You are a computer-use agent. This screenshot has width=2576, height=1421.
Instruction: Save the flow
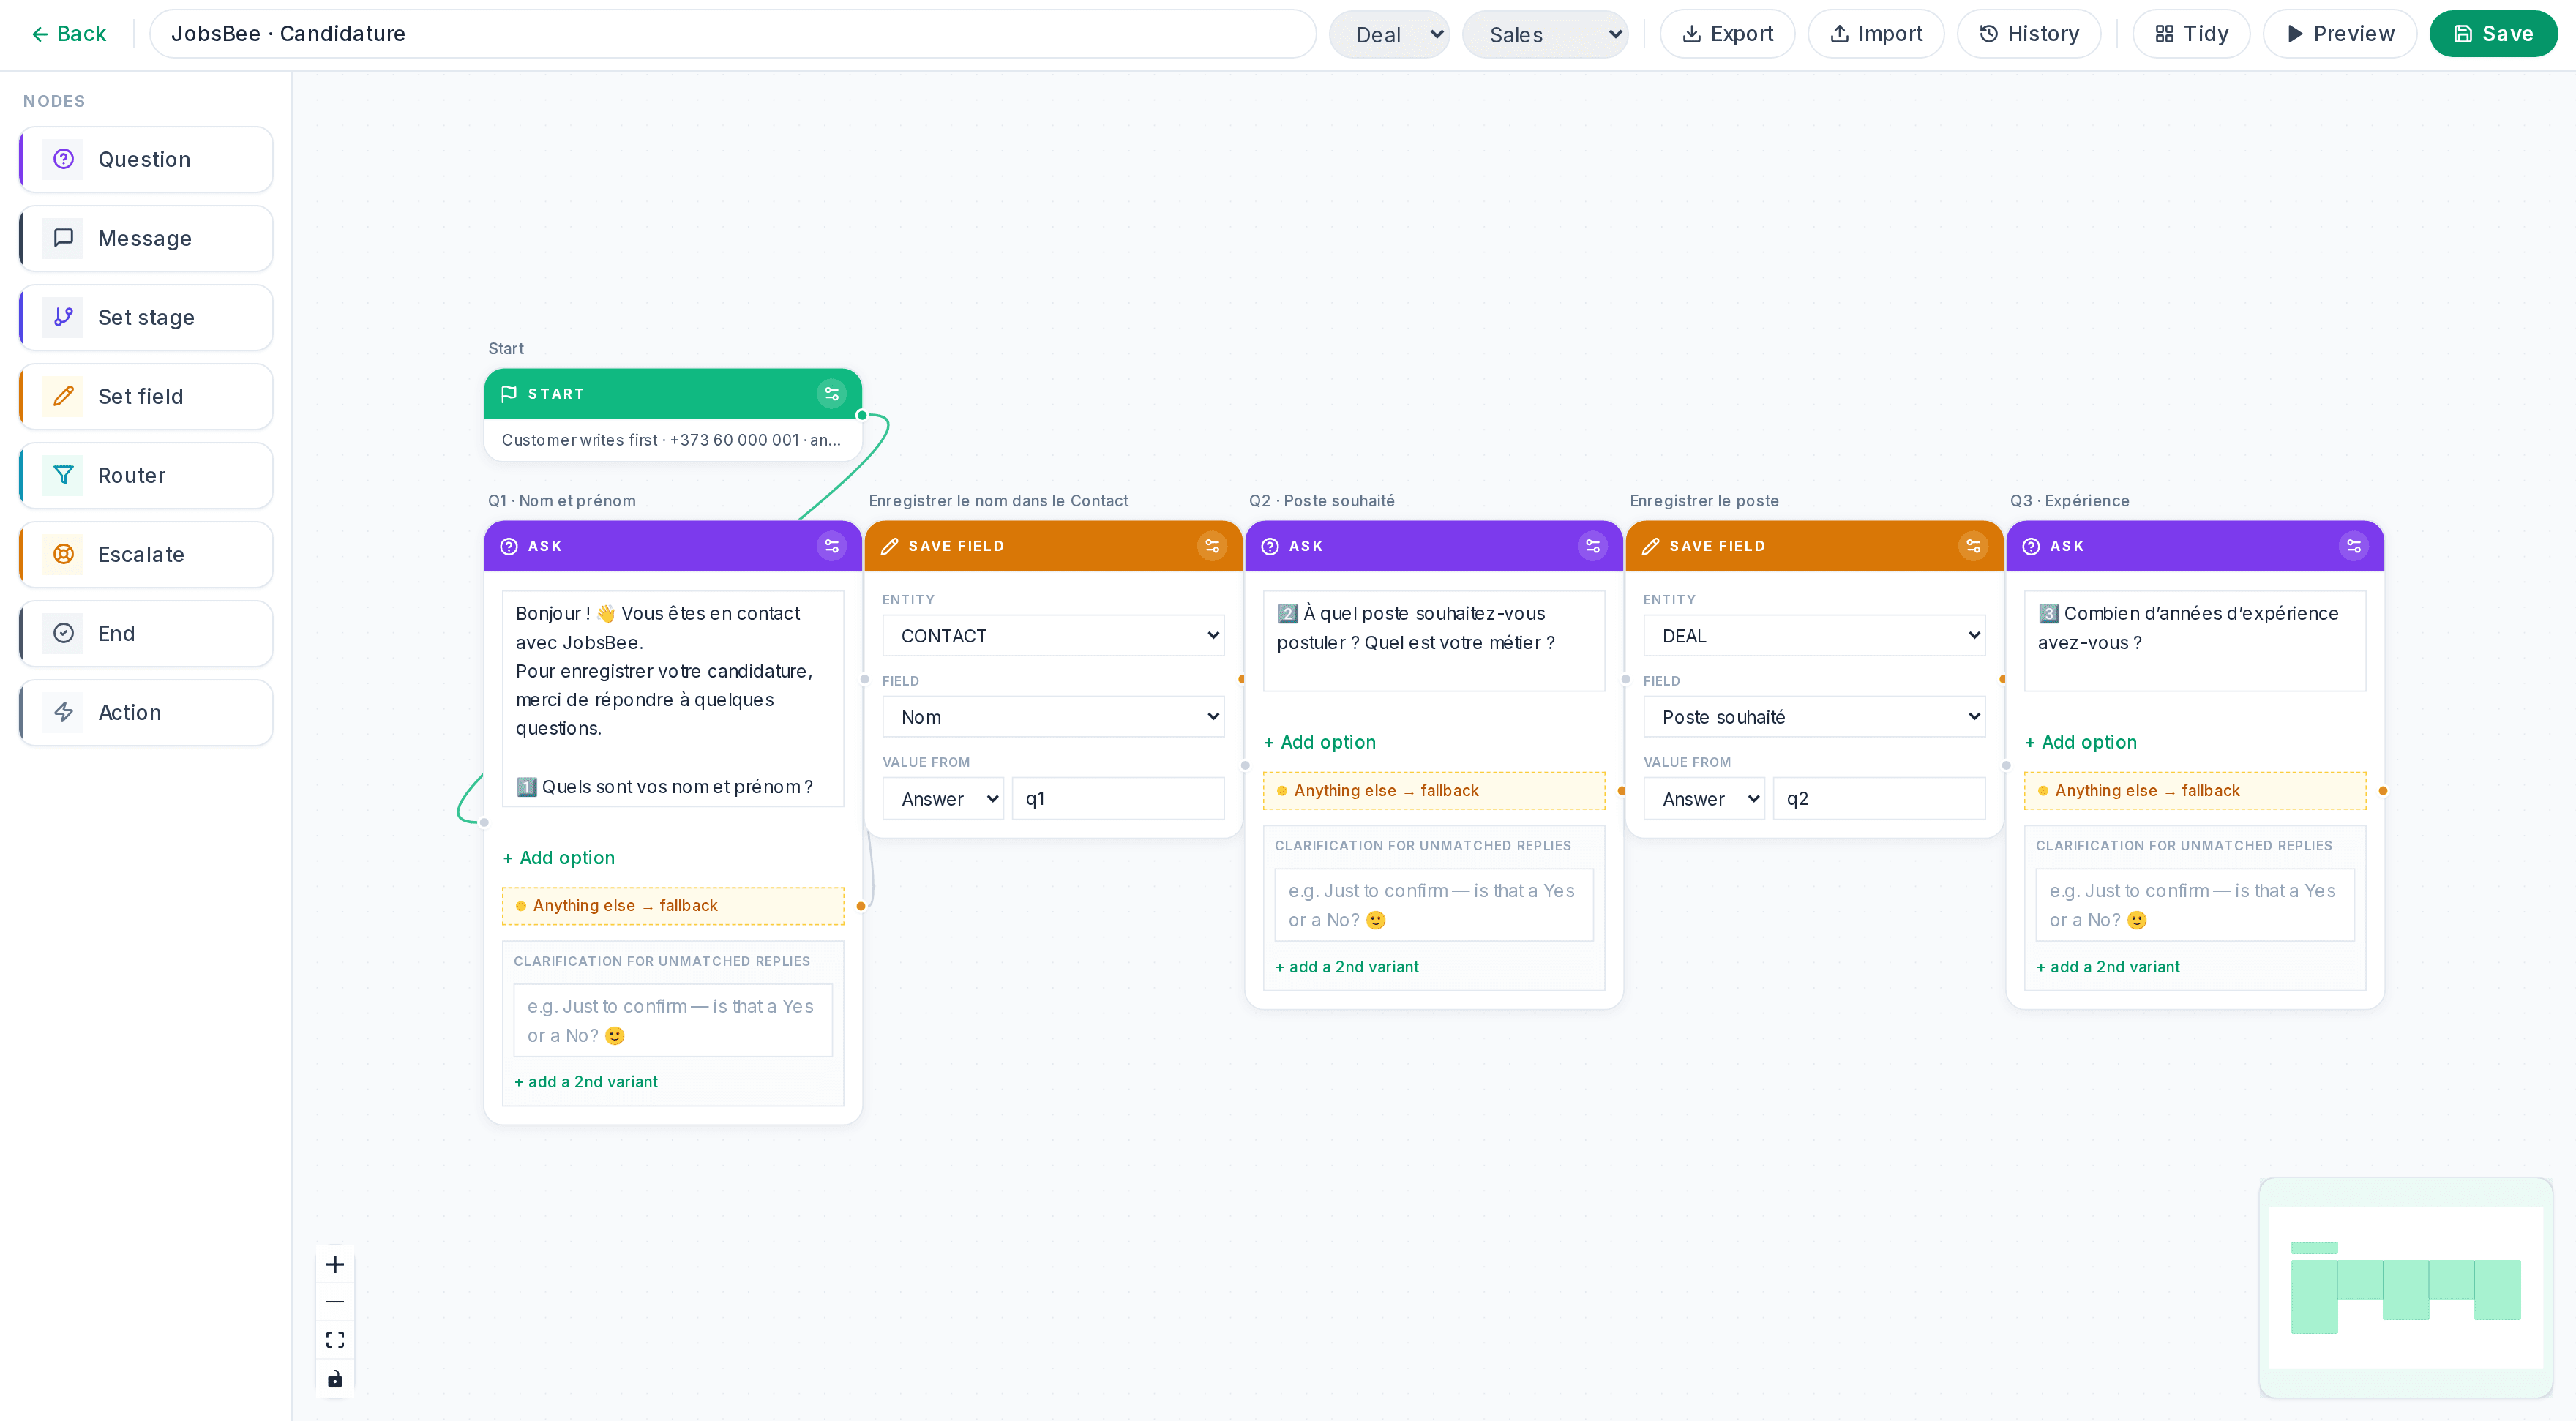(2493, 34)
